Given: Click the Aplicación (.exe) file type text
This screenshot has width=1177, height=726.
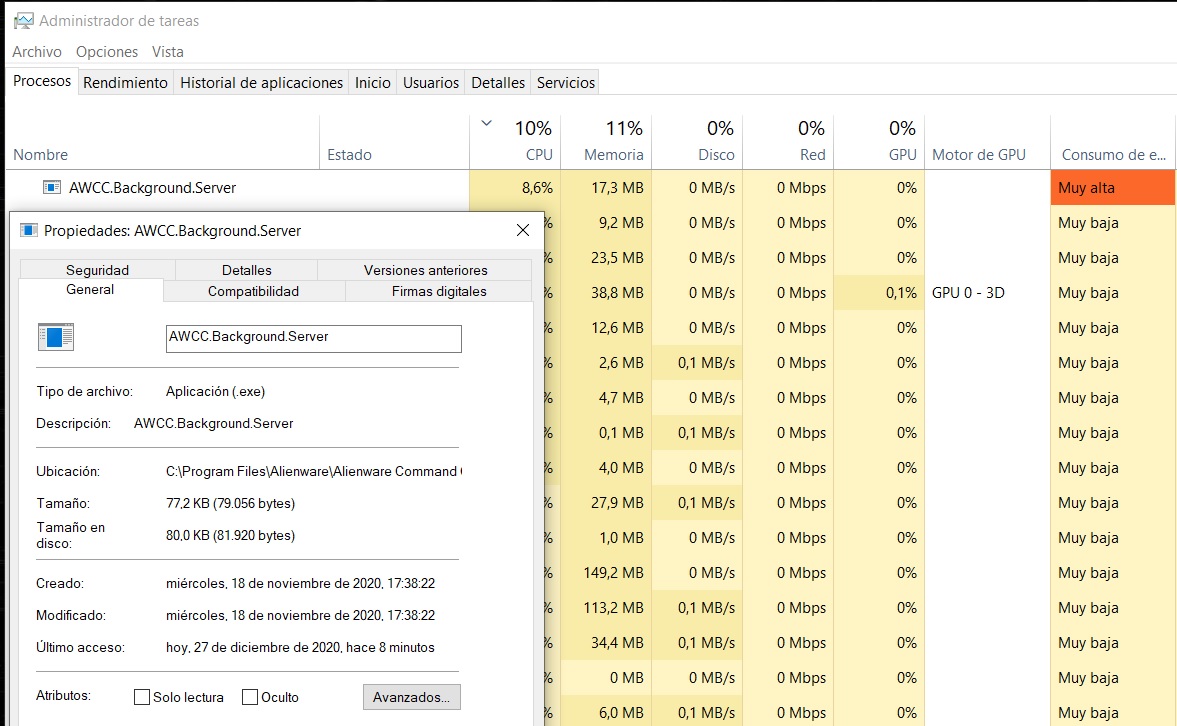Looking at the screenshot, I should (215, 392).
